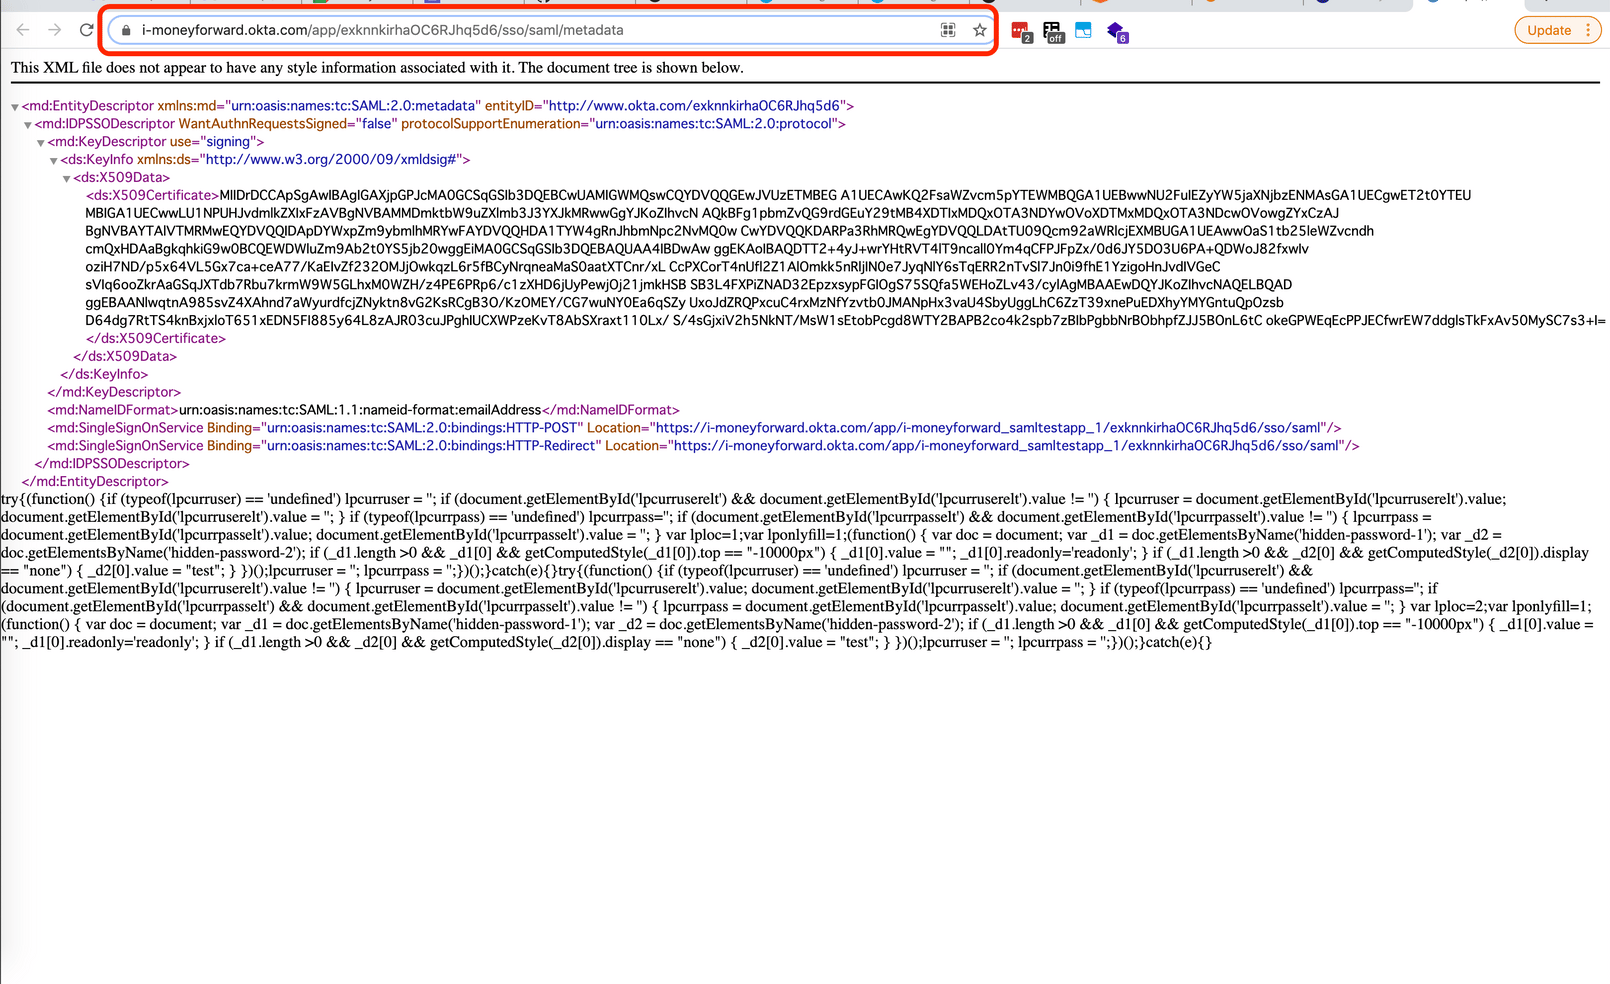
Task: Collapse the md:IDPSSODescriptor node
Action: (x=28, y=125)
